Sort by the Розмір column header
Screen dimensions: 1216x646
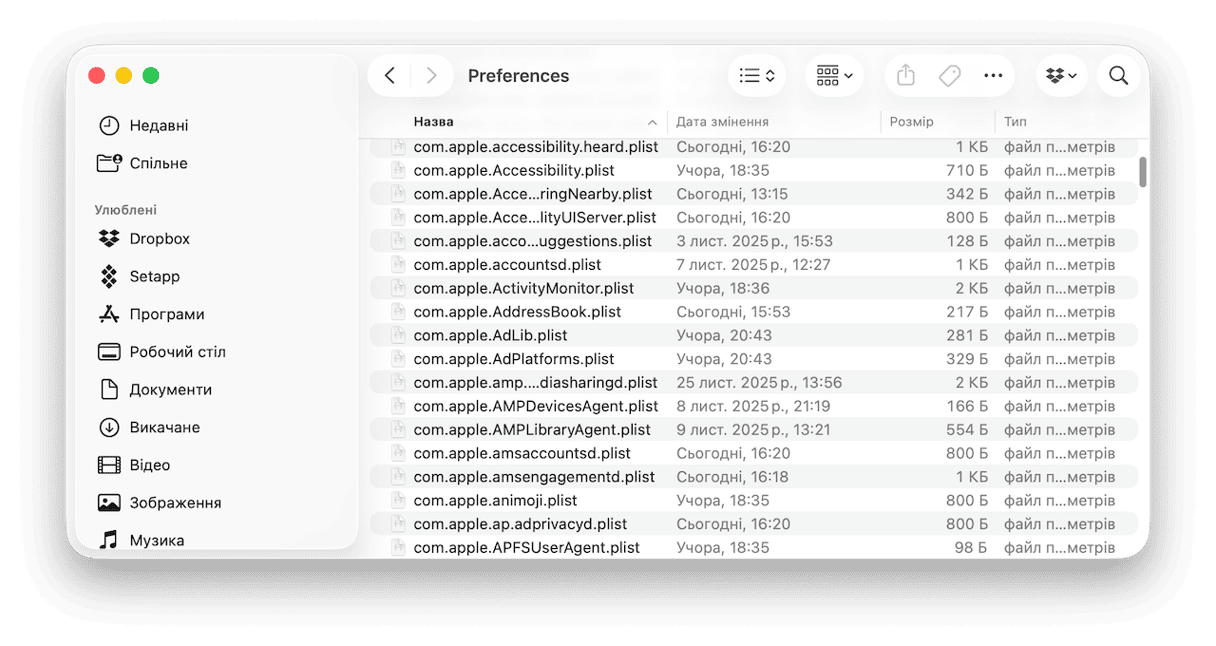coord(911,122)
